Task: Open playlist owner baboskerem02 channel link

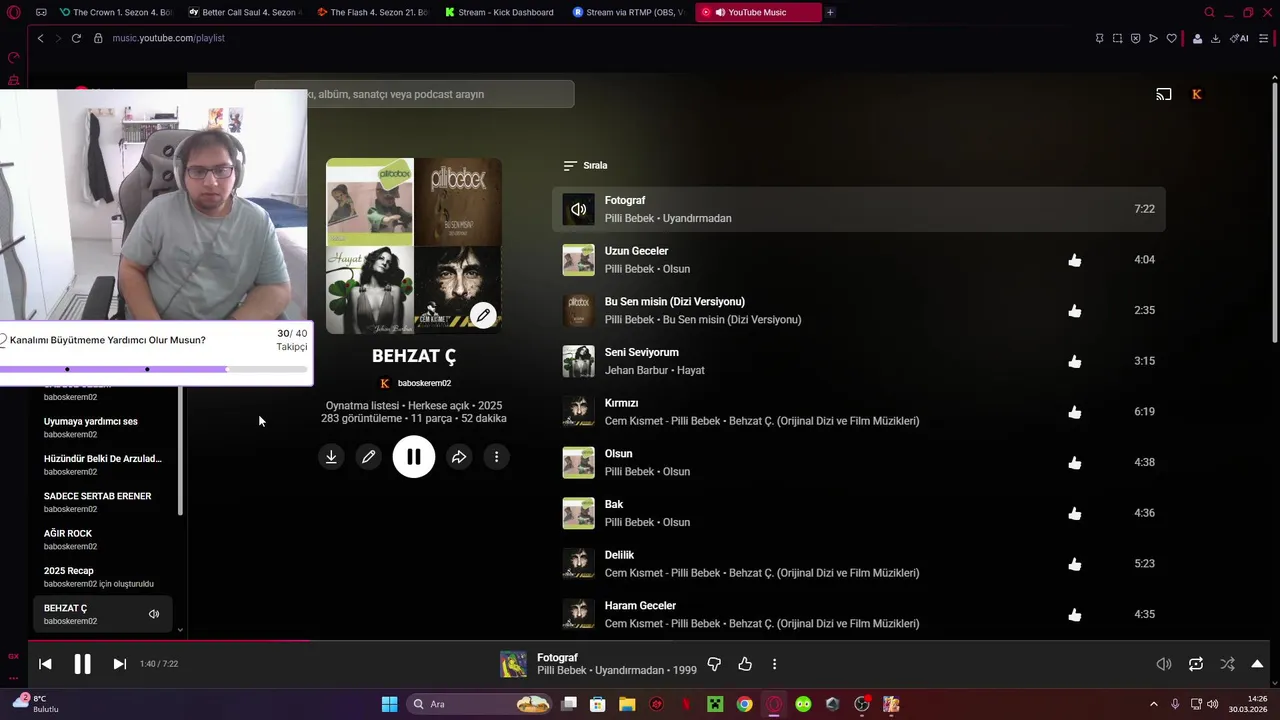Action: click(424, 383)
